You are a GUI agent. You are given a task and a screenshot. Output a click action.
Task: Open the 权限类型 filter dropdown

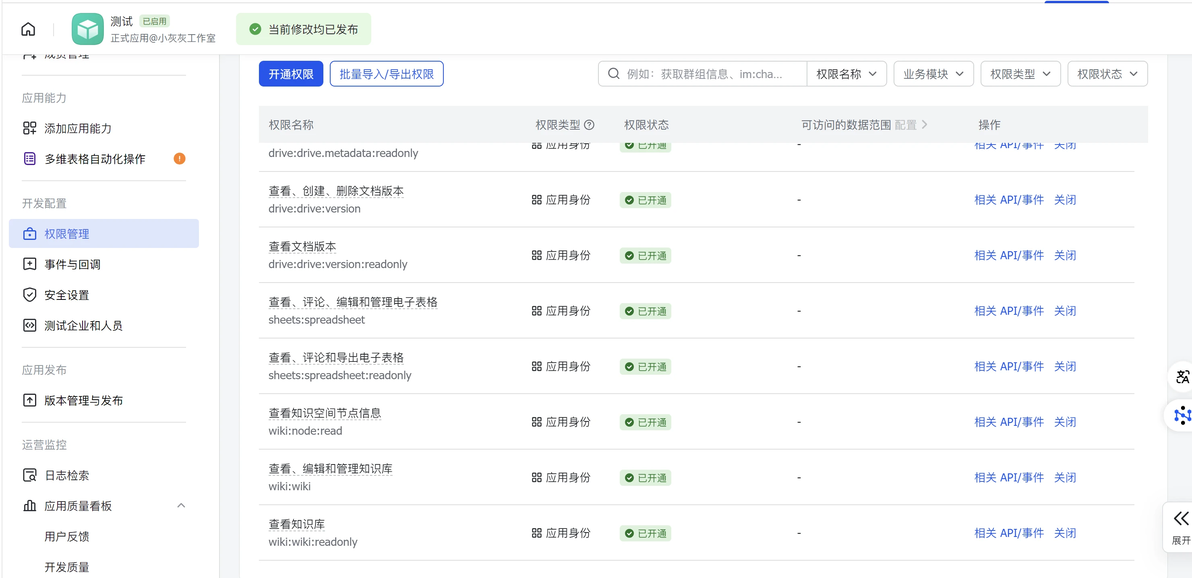point(1020,74)
